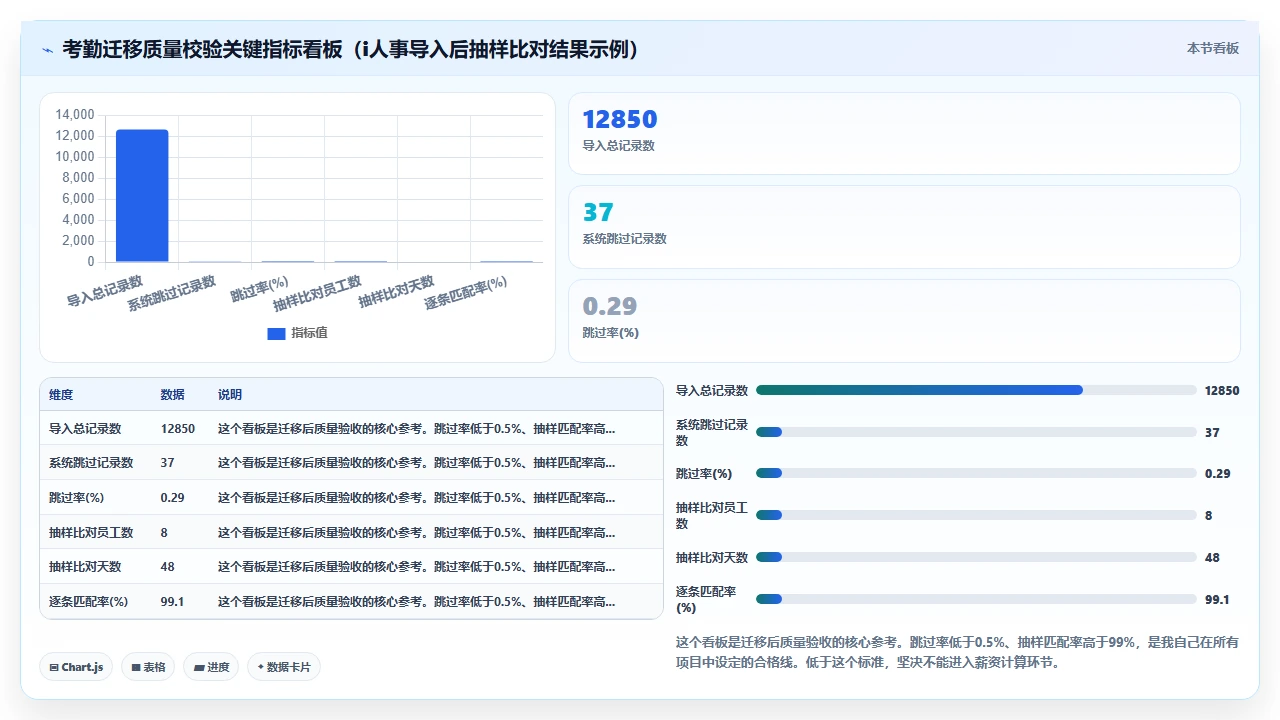Click the 导入总记录数 progress bar
Screen dimensions: 1280x720
point(976,390)
